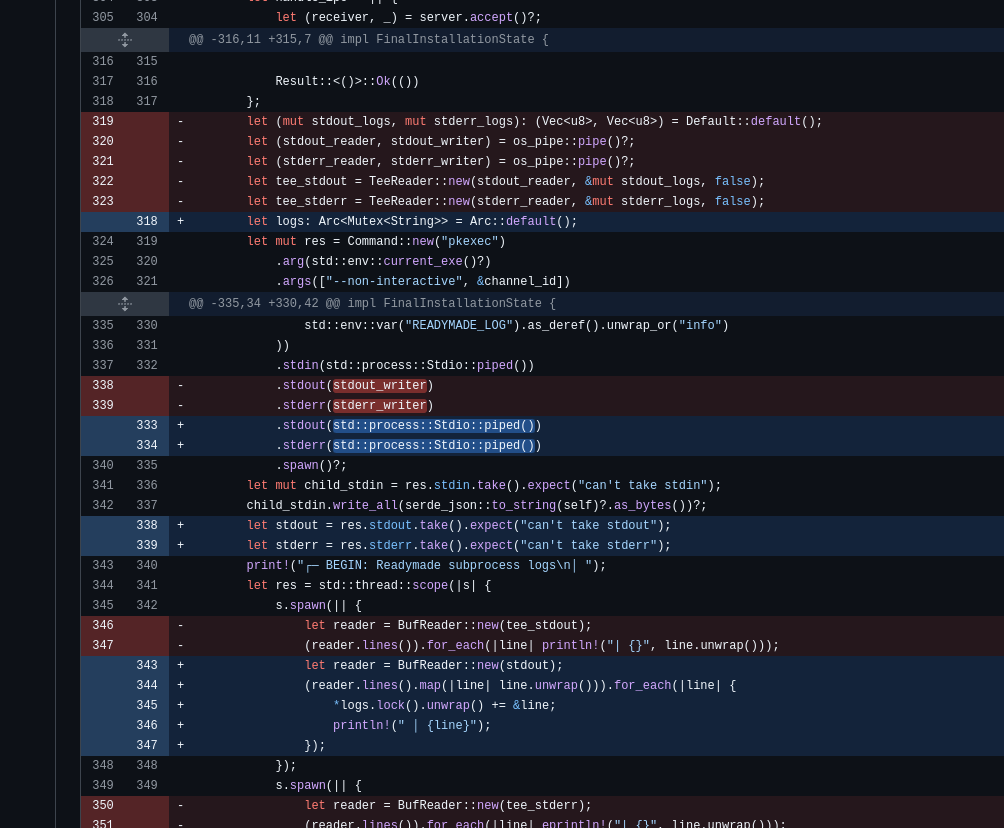This screenshot has width=1004, height=828.
Task: Select new line number 333
Action: coord(147,425)
